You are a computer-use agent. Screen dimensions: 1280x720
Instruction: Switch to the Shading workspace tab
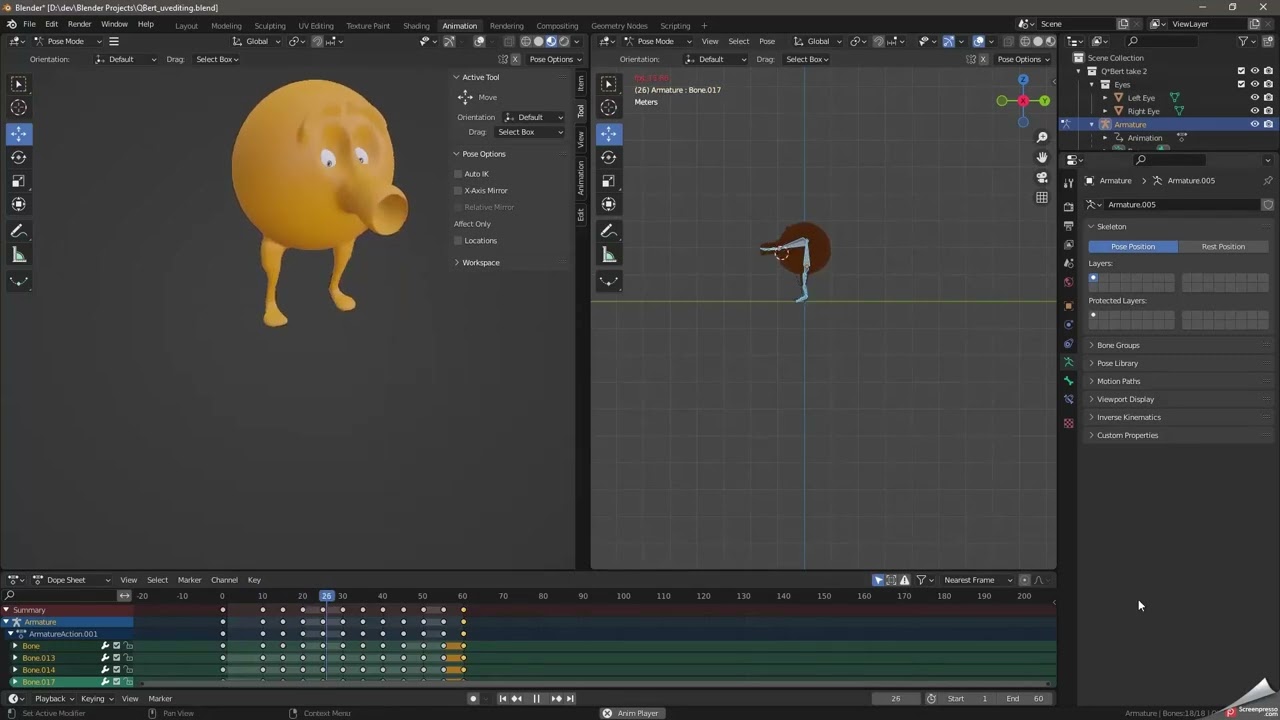pyautogui.click(x=416, y=25)
